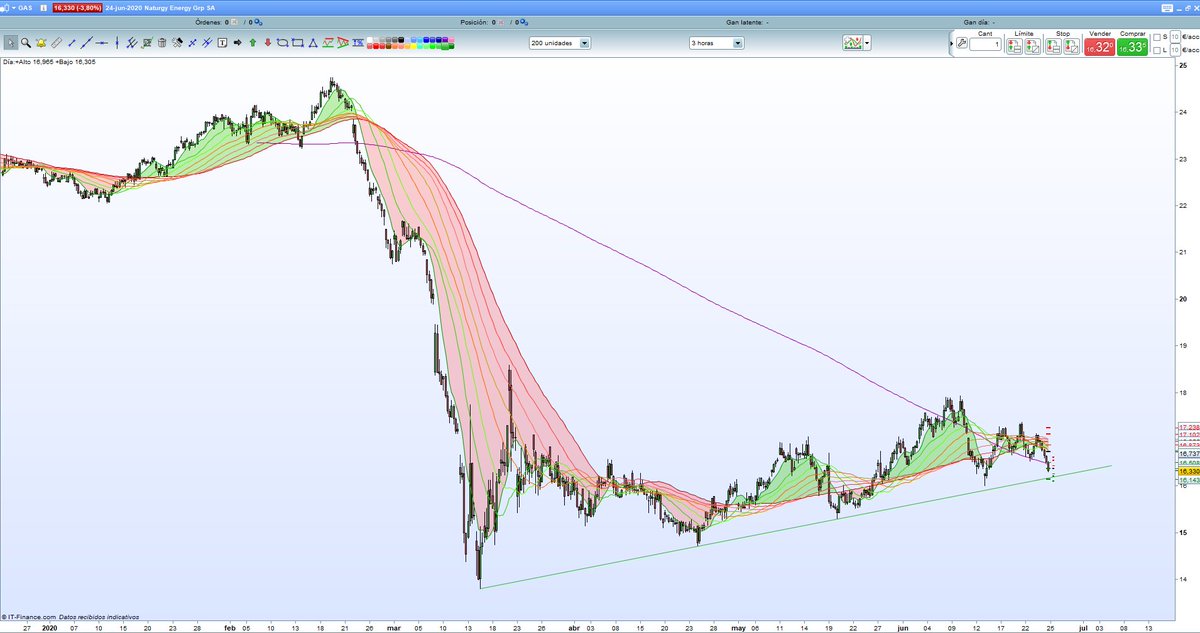Click the Cant quantity input field
Viewport: 1200px width, 633px height.
(984, 43)
